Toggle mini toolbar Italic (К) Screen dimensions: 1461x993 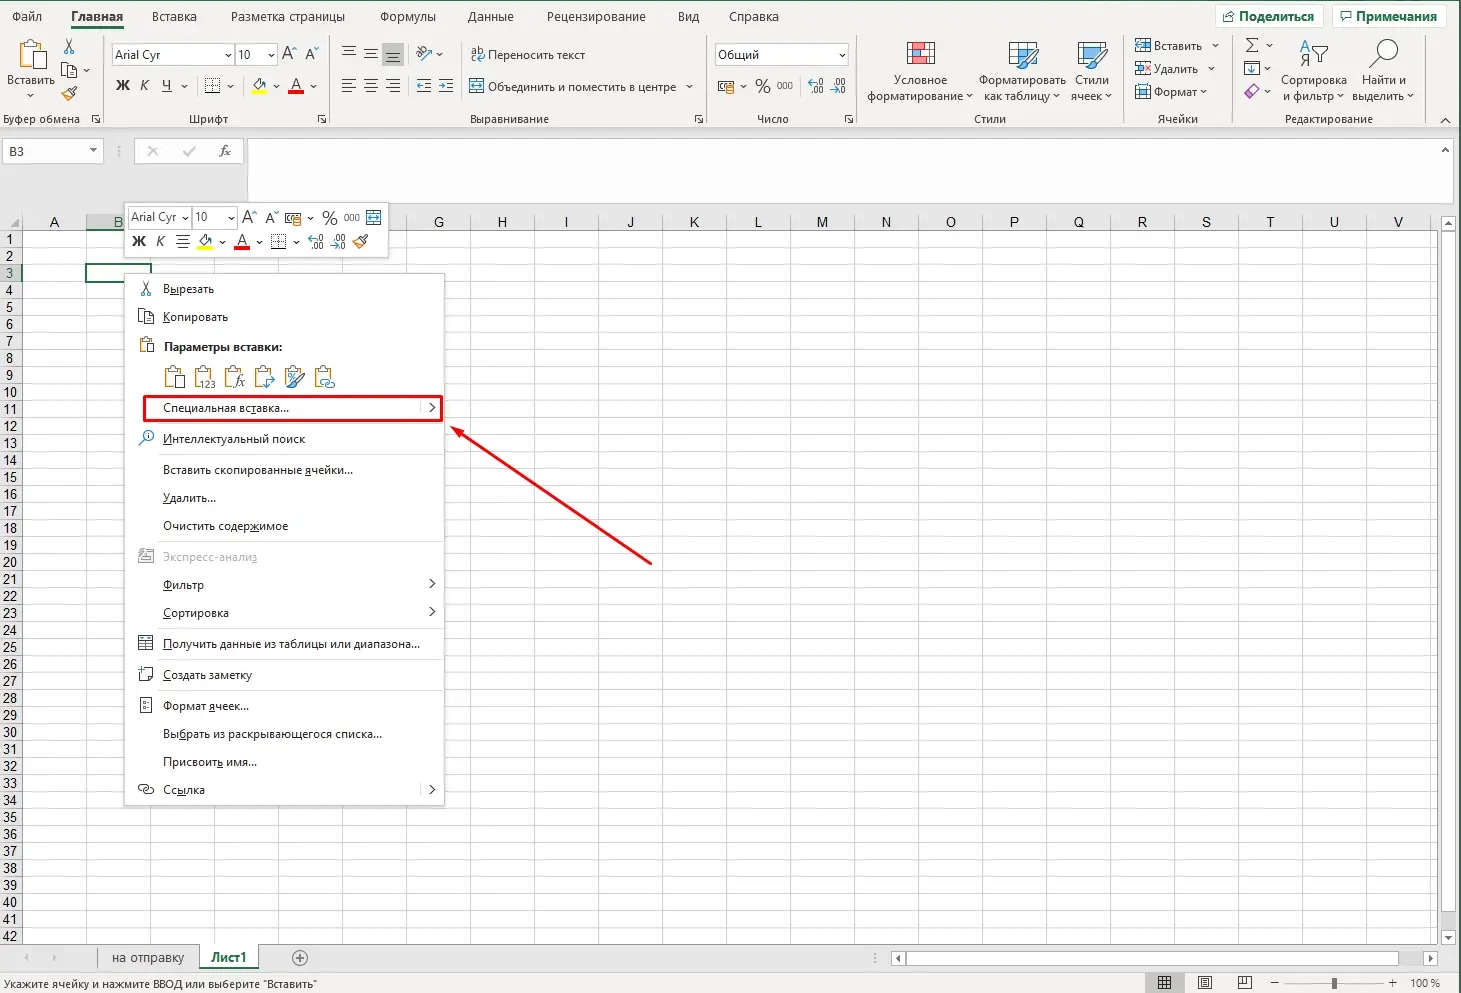[x=160, y=242]
